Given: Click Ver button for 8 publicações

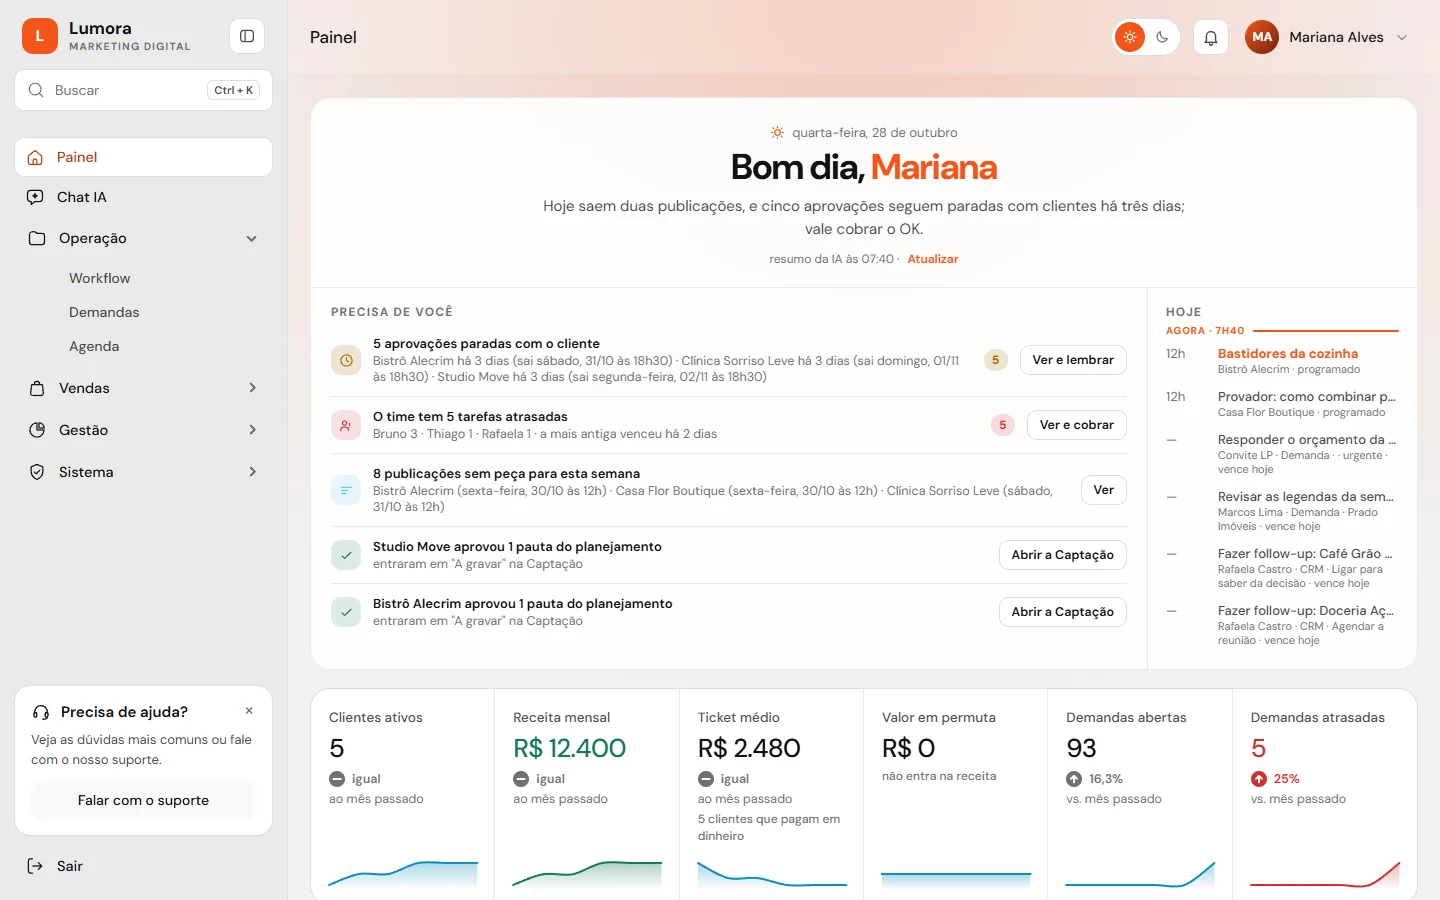Looking at the screenshot, I should tap(1104, 490).
